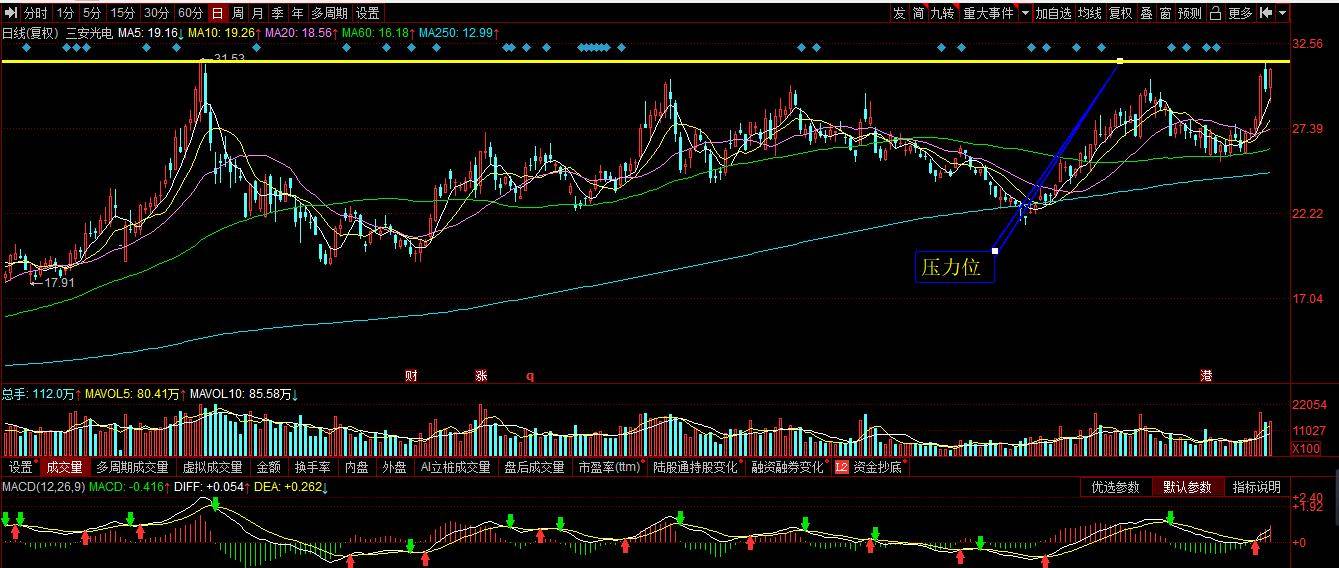Toggle 均线 moving averages display
1339x568 pixels.
pos(1089,13)
